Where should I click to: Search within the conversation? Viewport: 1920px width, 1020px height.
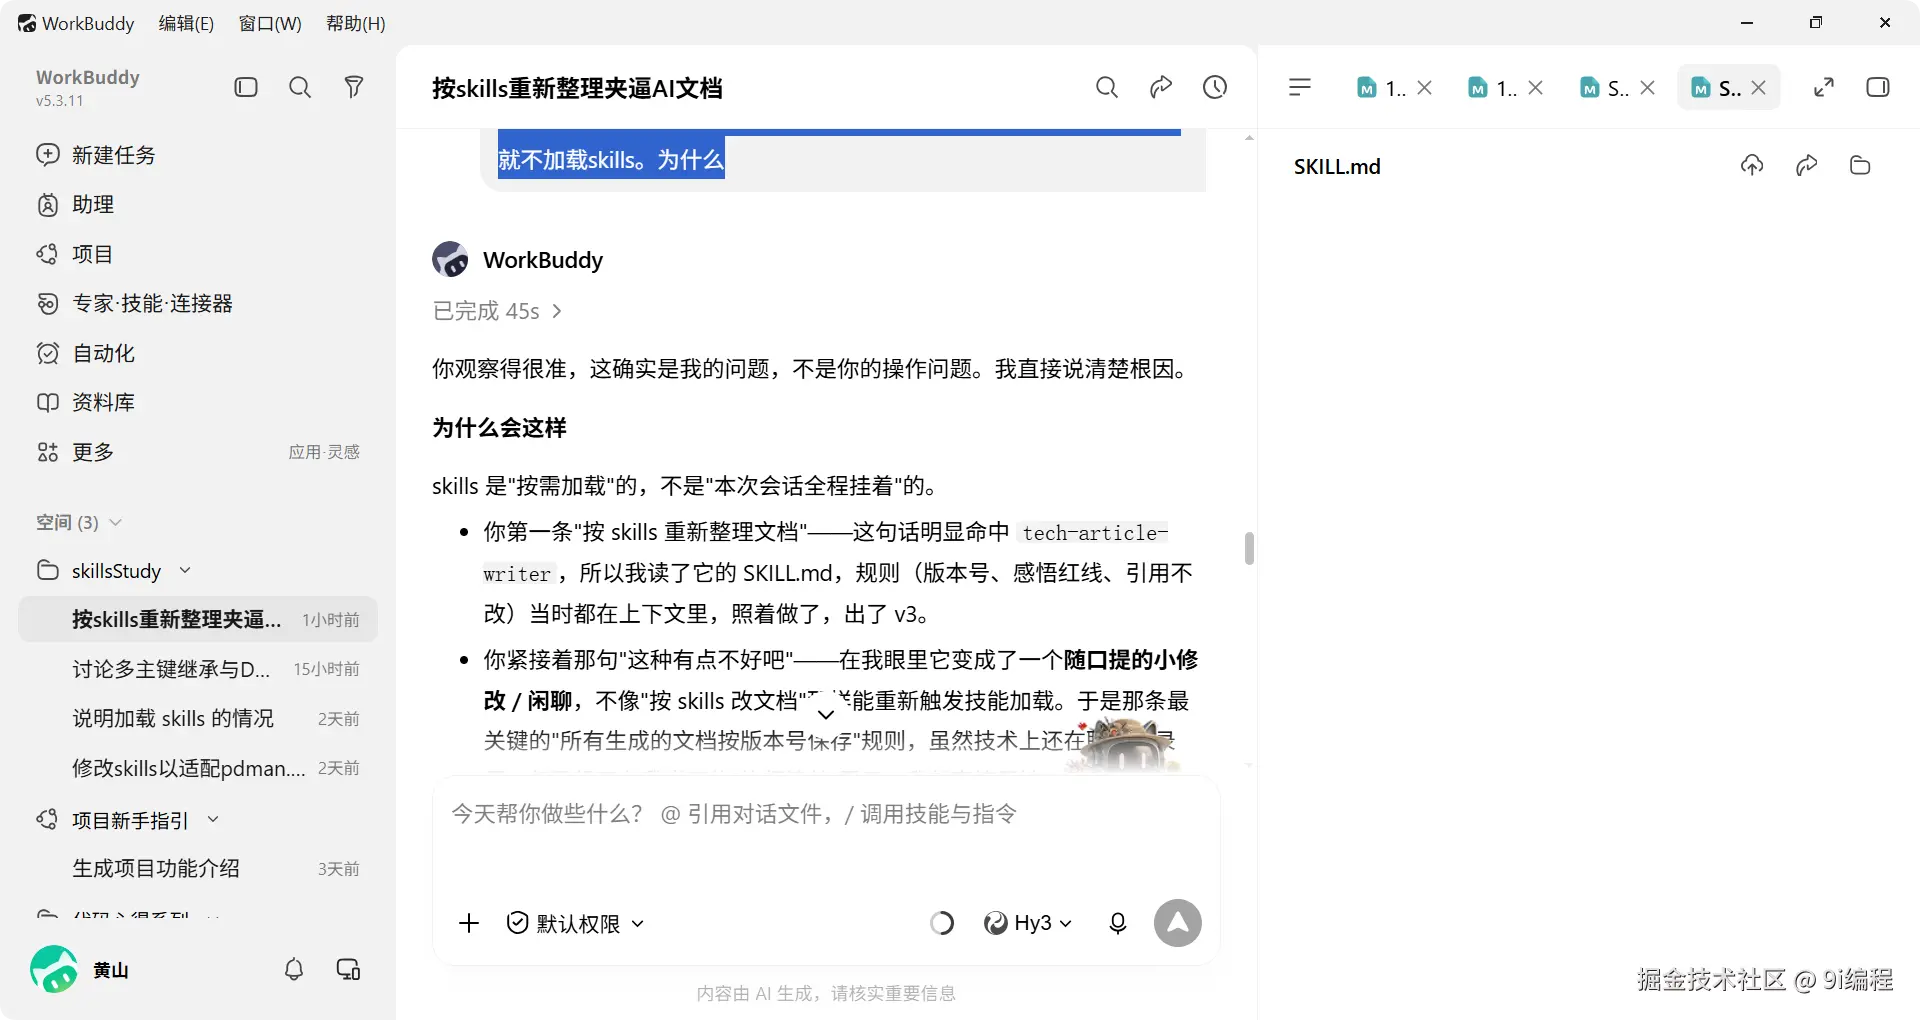click(1106, 88)
